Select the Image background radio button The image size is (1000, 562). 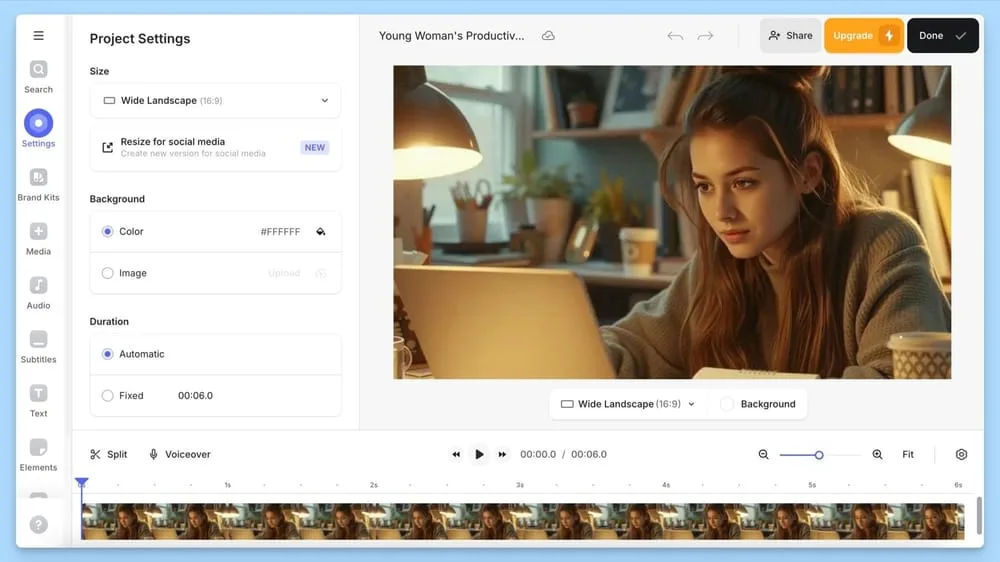pos(107,273)
